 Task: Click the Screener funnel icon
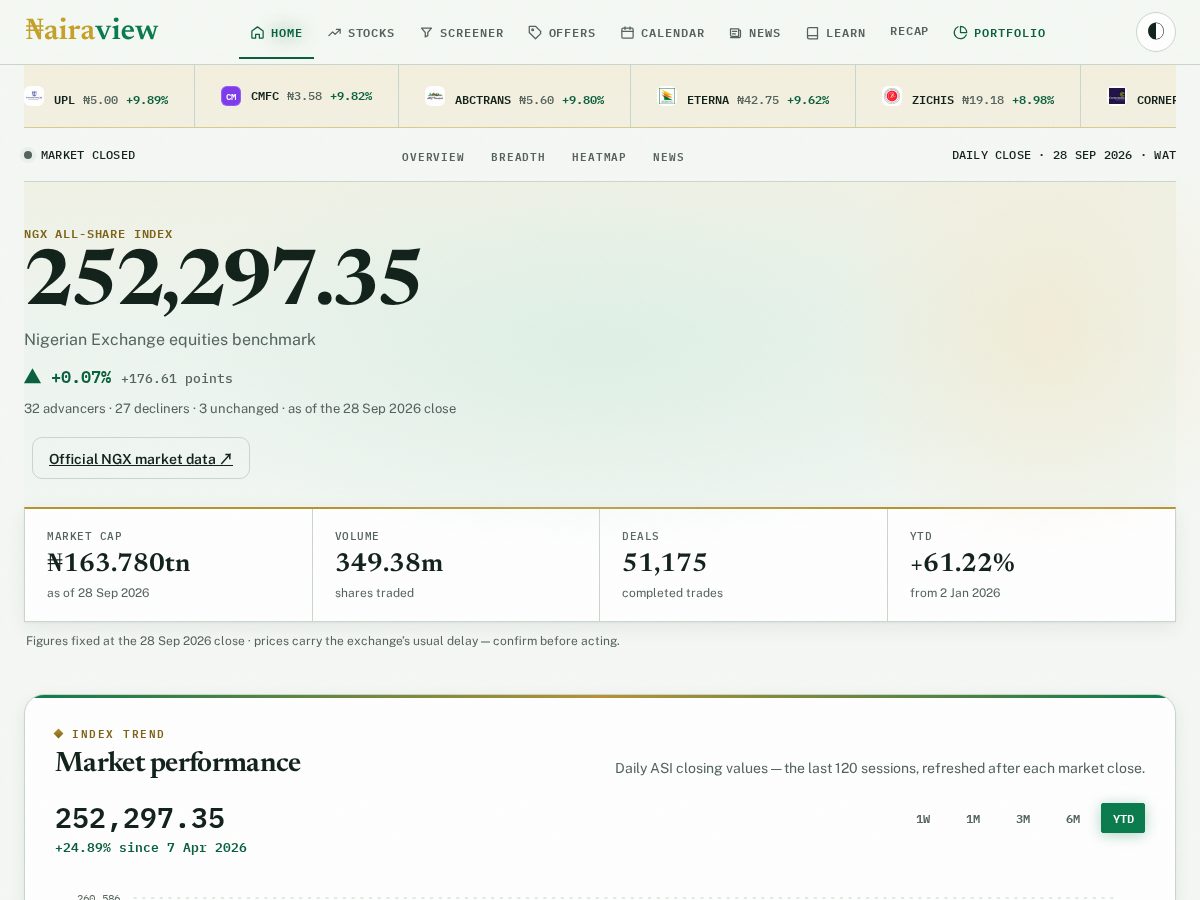[x=427, y=33]
